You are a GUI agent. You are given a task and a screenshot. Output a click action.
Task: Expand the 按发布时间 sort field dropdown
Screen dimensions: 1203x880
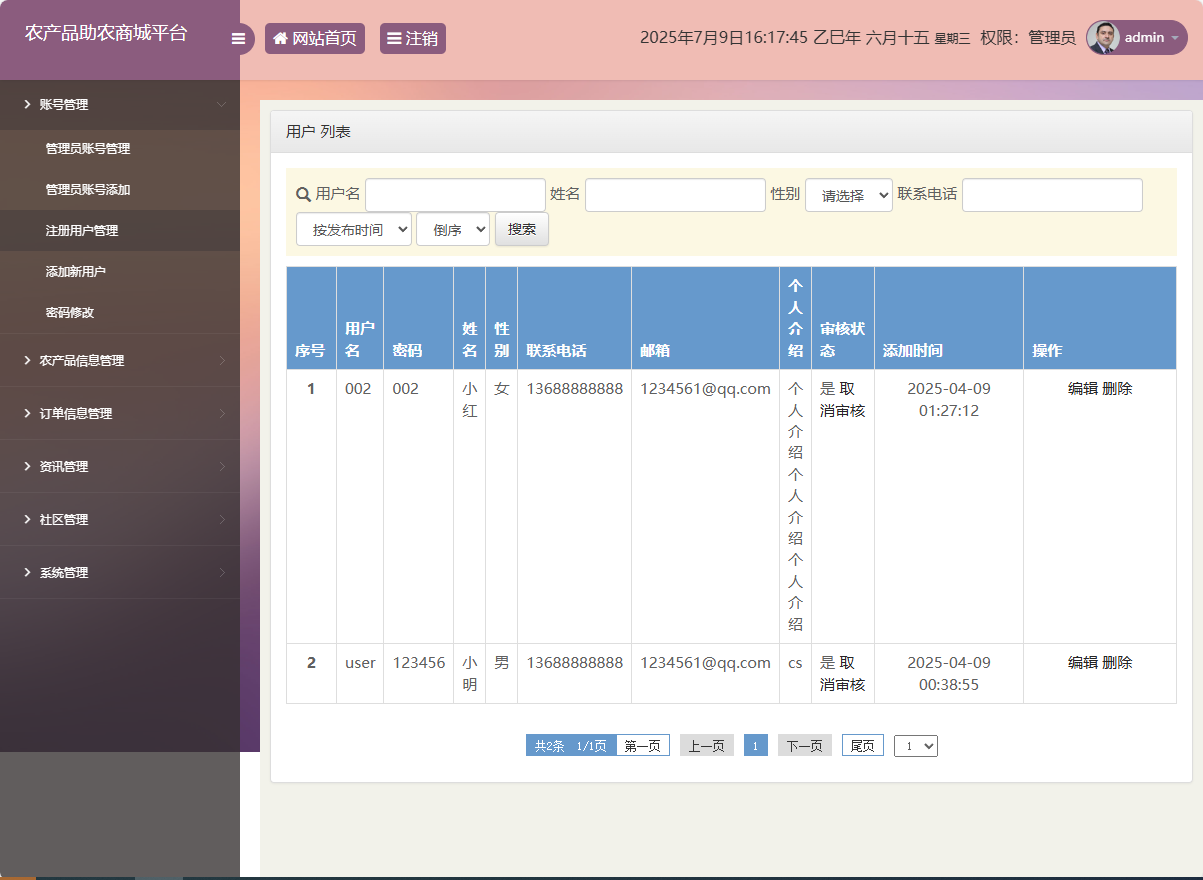[x=354, y=229]
